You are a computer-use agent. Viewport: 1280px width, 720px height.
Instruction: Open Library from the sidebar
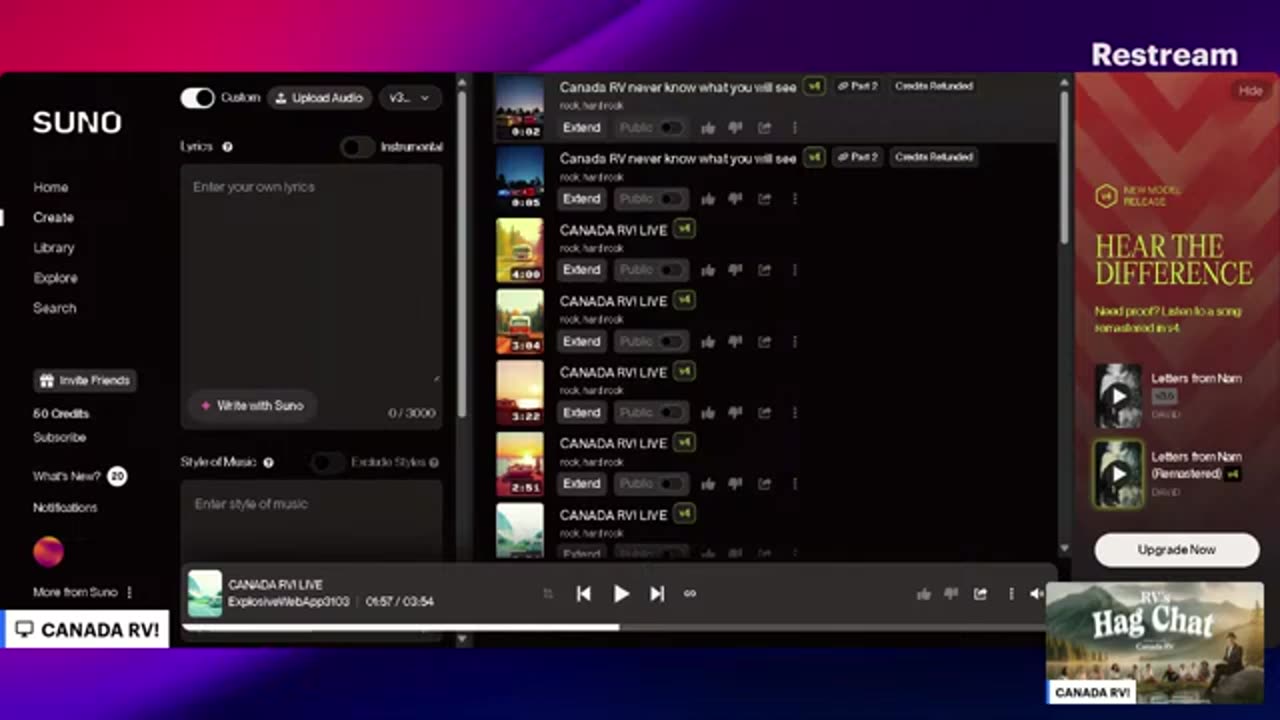click(x=54, y=247)
